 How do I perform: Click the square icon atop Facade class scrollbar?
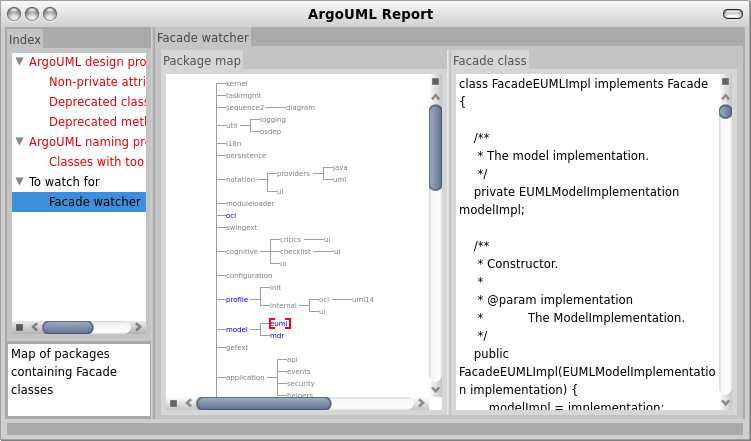tap(726, 81)
